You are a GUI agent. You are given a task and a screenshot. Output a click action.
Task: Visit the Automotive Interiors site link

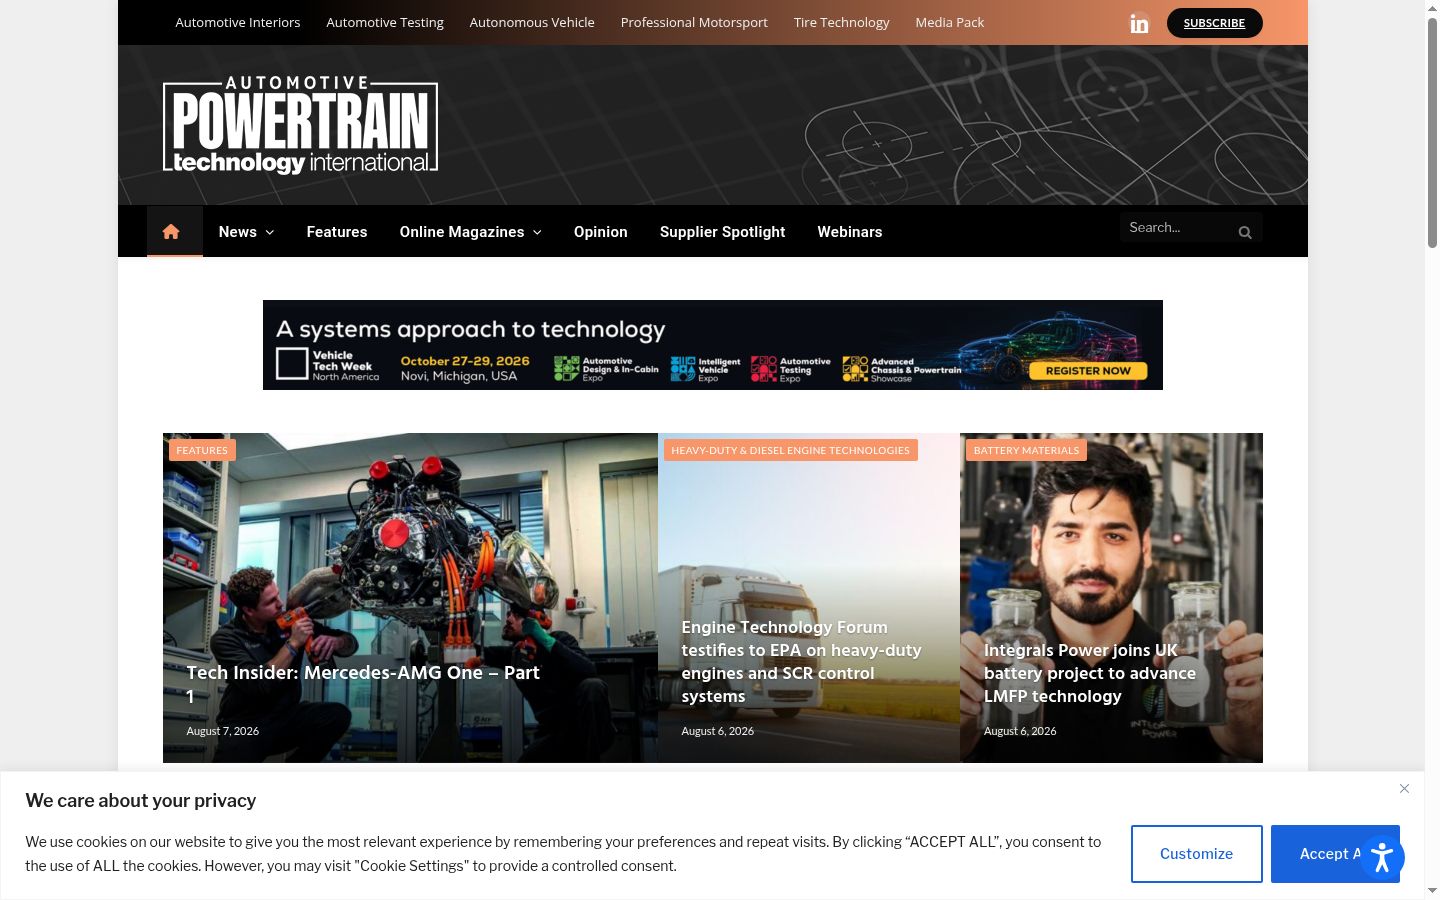pyautogui.click(x=238, y=22)
